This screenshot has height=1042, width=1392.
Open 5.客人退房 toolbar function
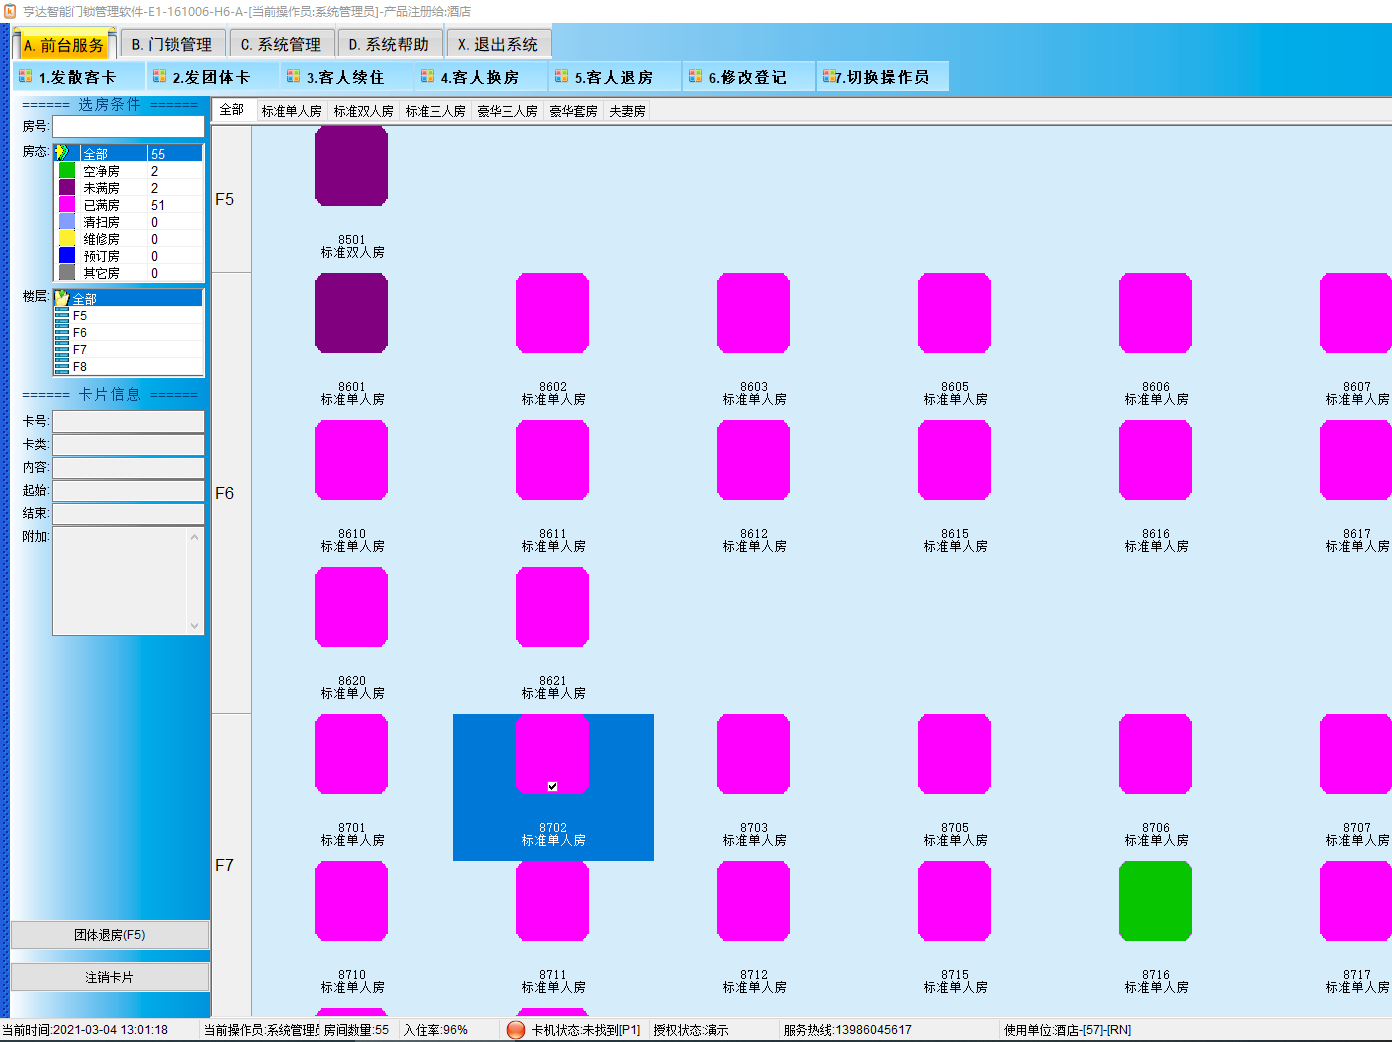click(614, 77)
